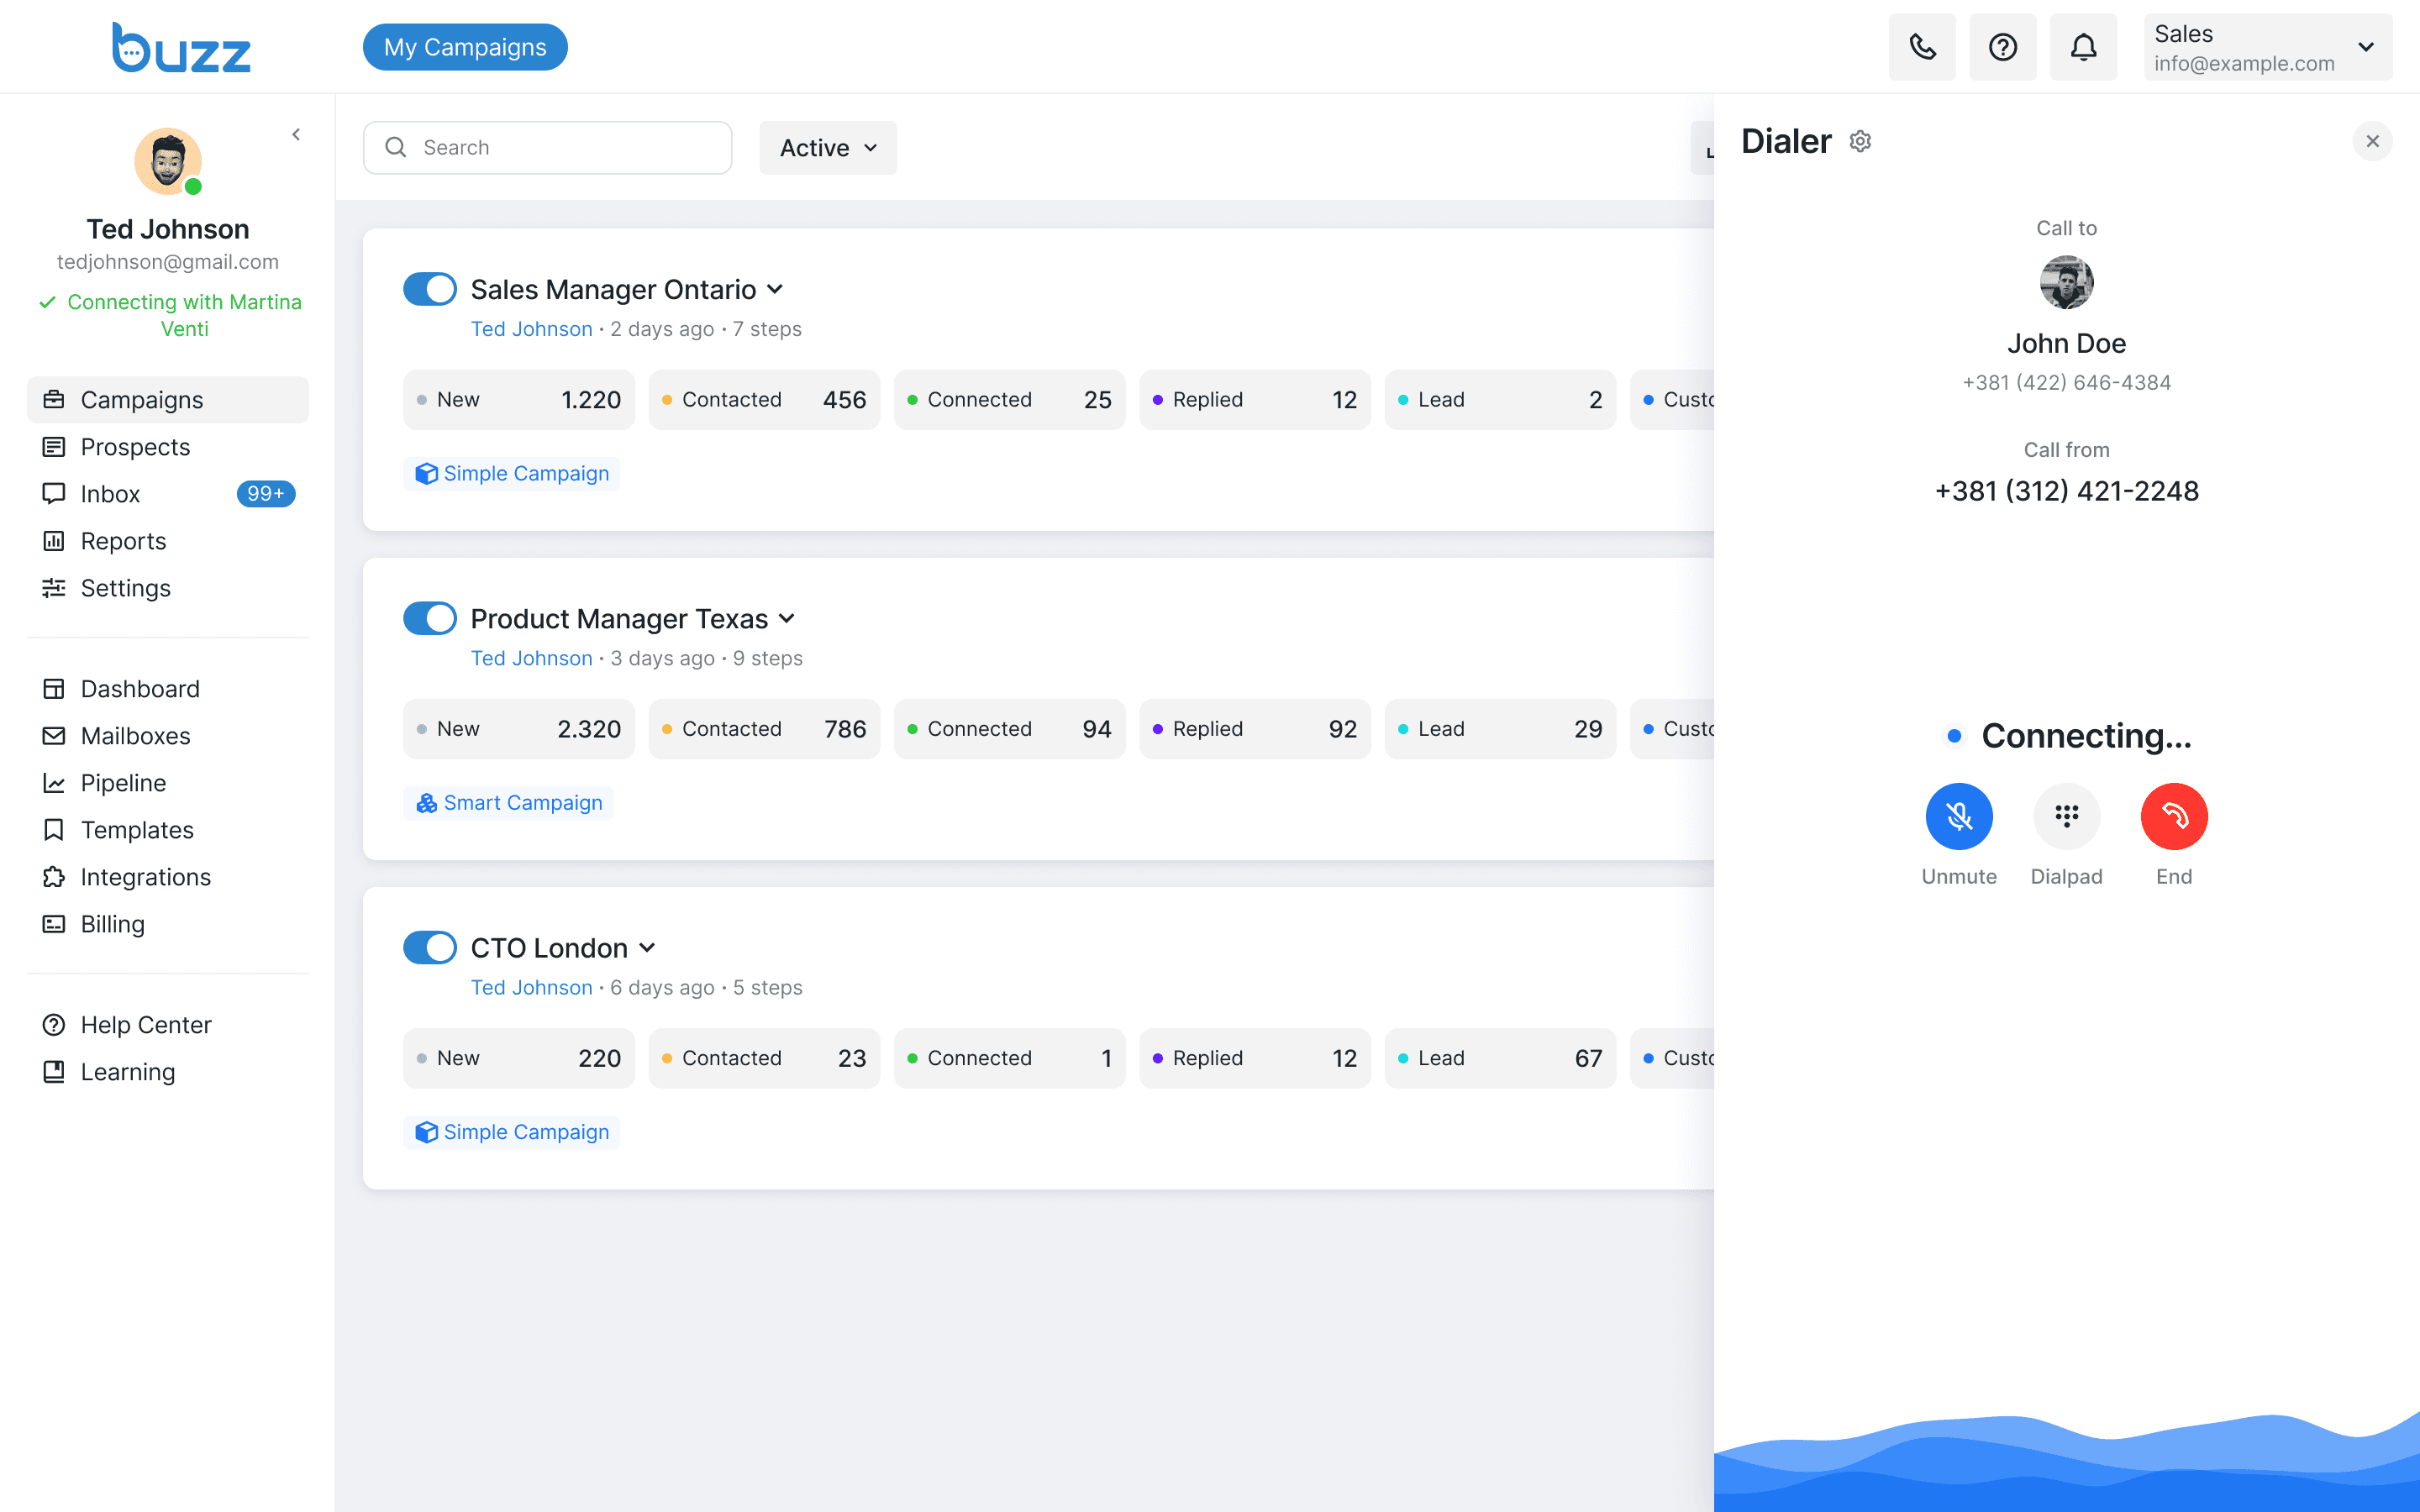Image resolution: width=2420 pixels, height=1512 pixels.
Task: Close the Dialer panel
Action: pos(2372,141)
